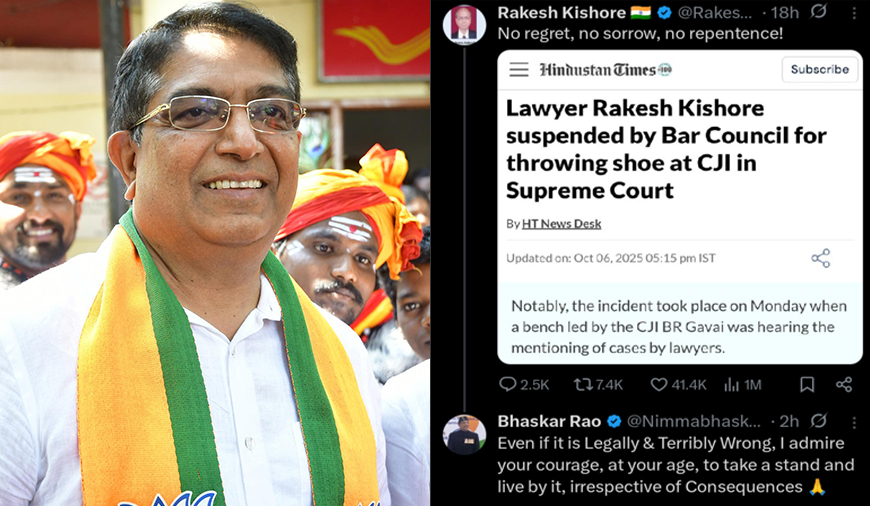Repost the tweet showing 7.4K reposts
The height and width of the screenshot is (506, 870).
[x=583, y=384]
